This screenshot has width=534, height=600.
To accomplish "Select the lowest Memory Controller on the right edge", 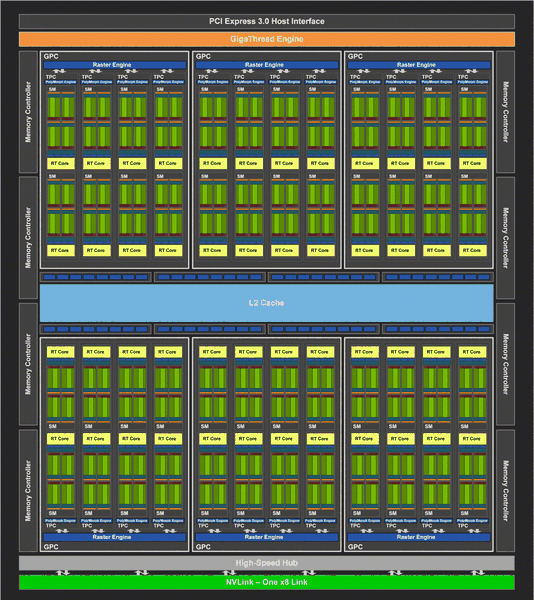I will [x=505, y=491].
